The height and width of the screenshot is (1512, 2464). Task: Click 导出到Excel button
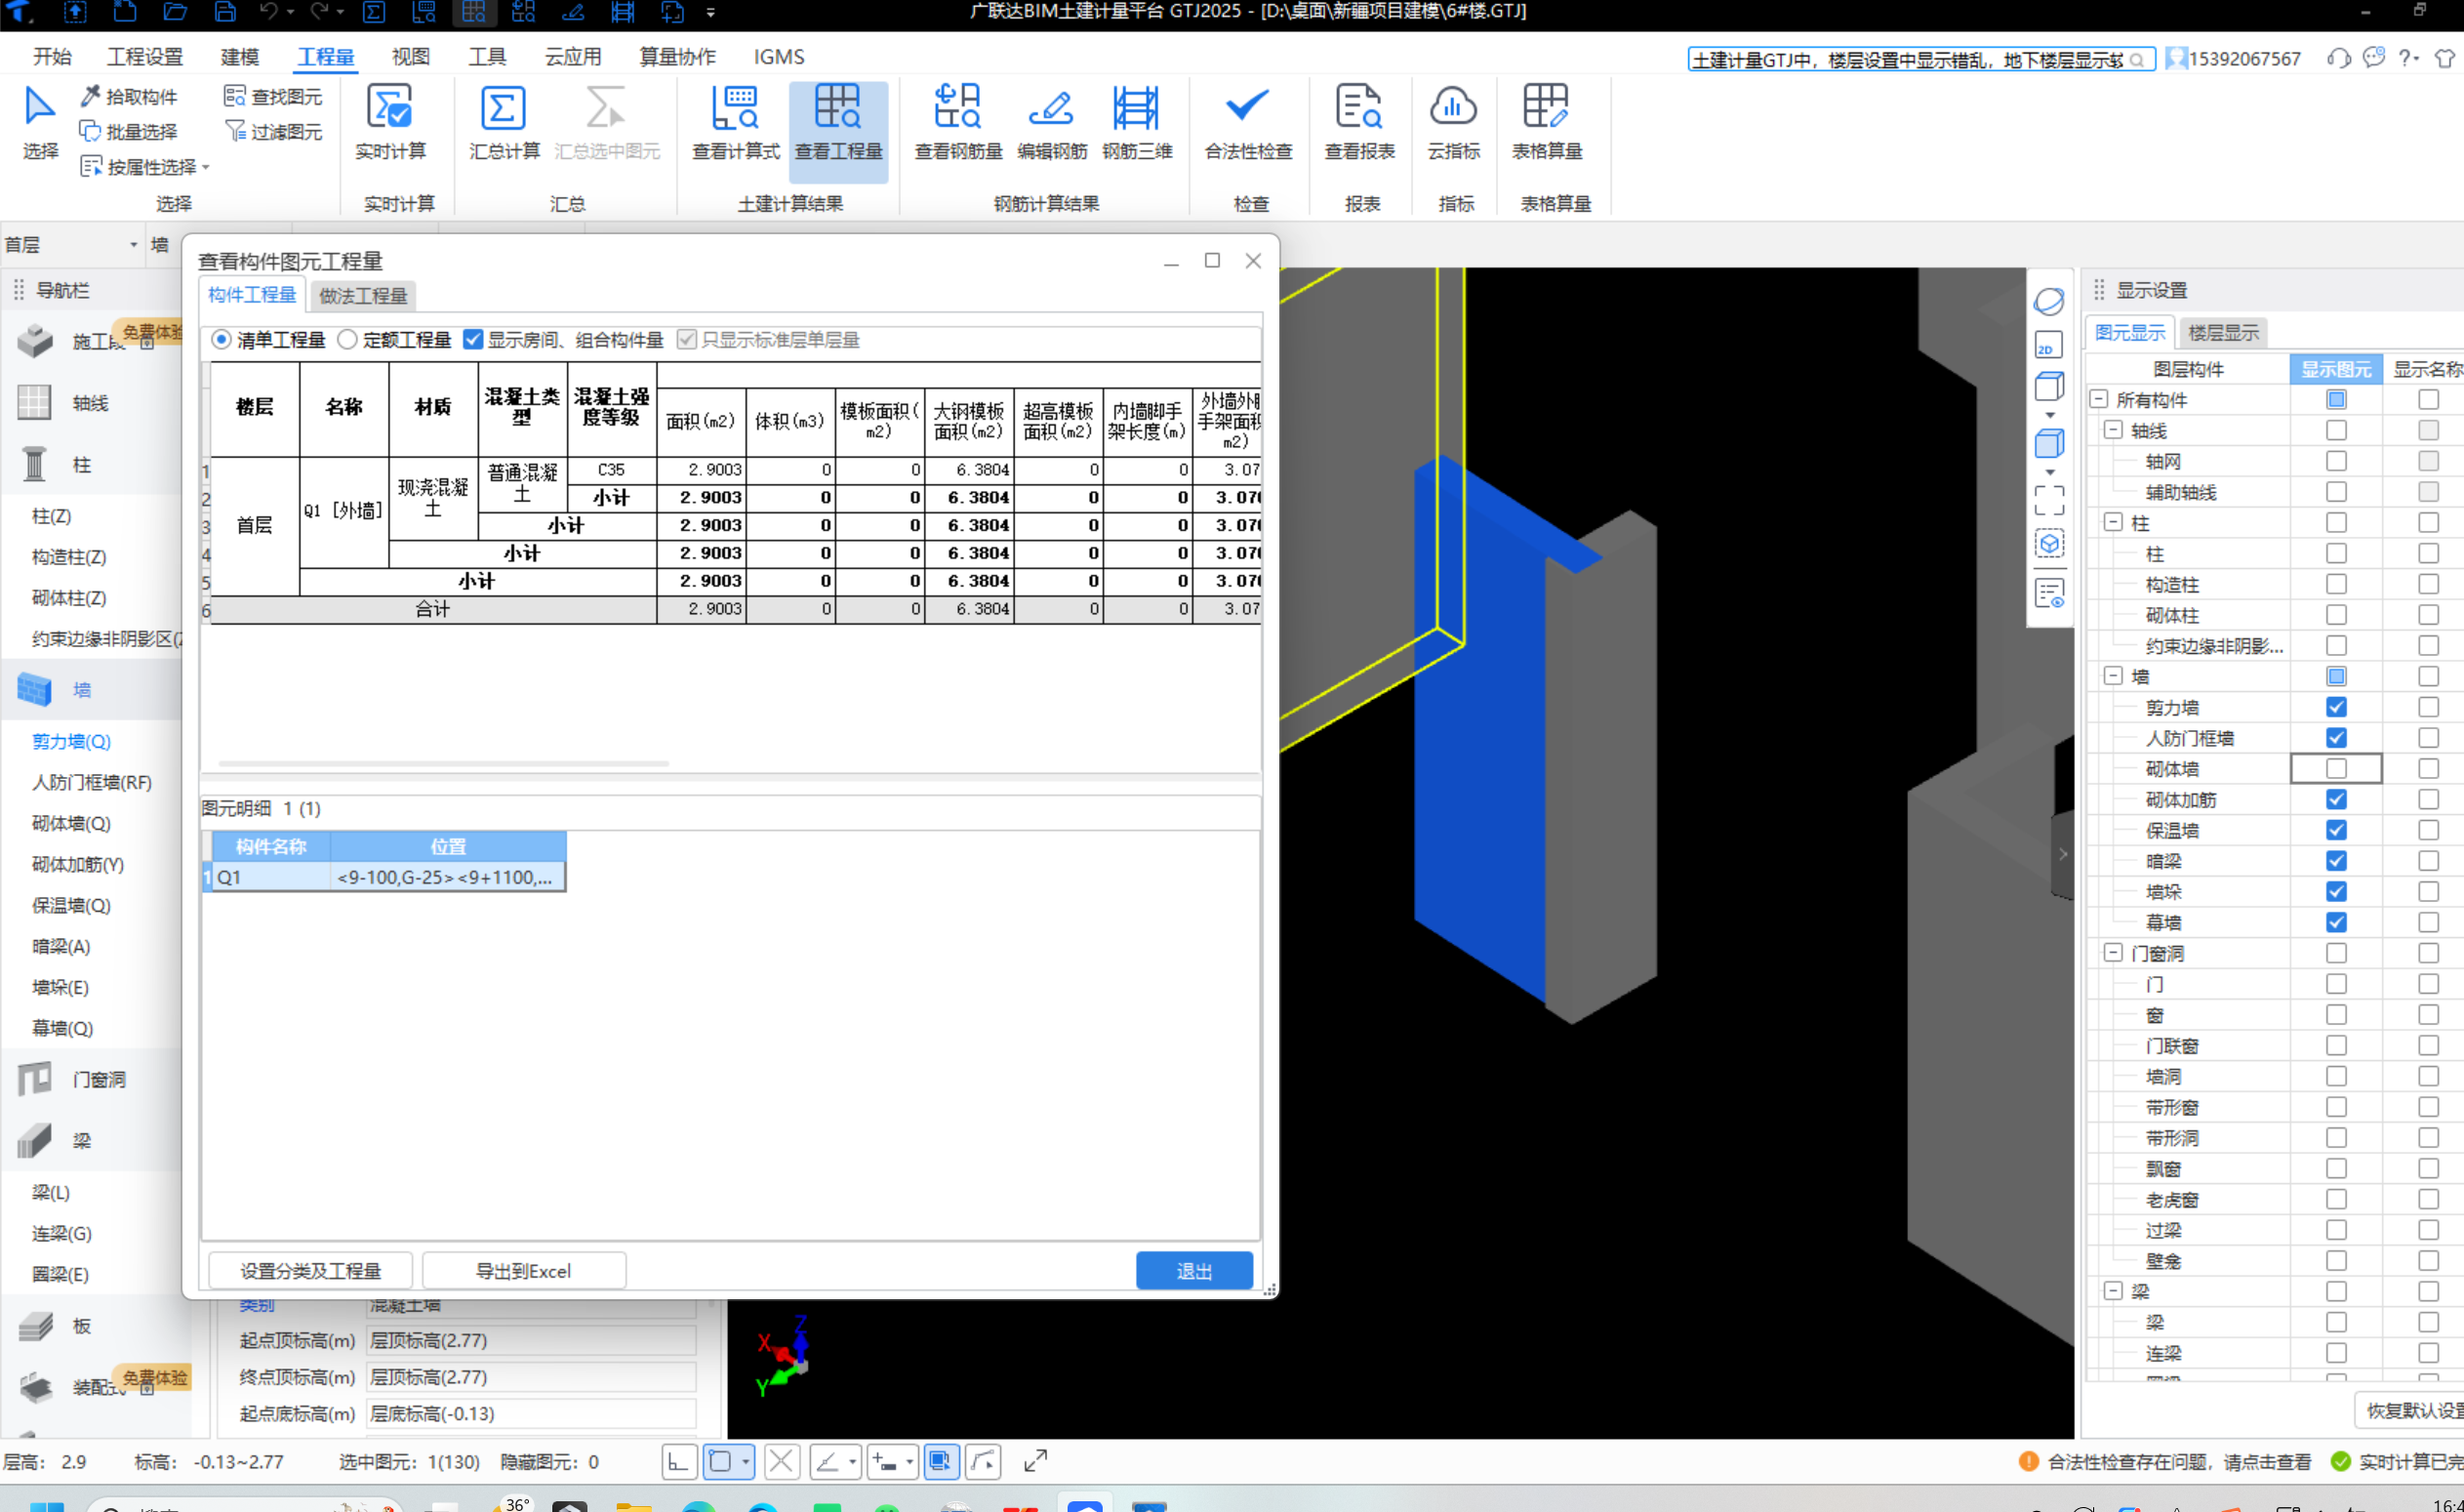[523, 1270]
